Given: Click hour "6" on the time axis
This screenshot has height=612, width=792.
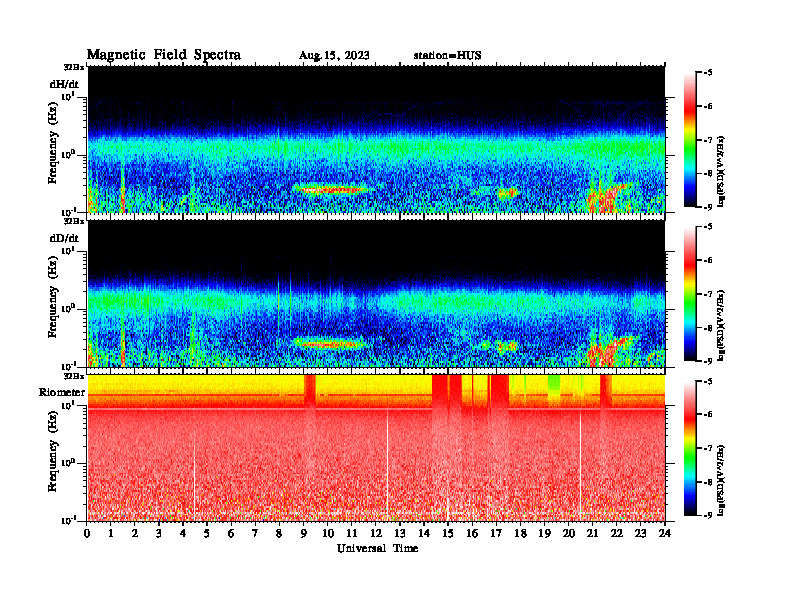Looking at the screenshot, I should [231, 533].
